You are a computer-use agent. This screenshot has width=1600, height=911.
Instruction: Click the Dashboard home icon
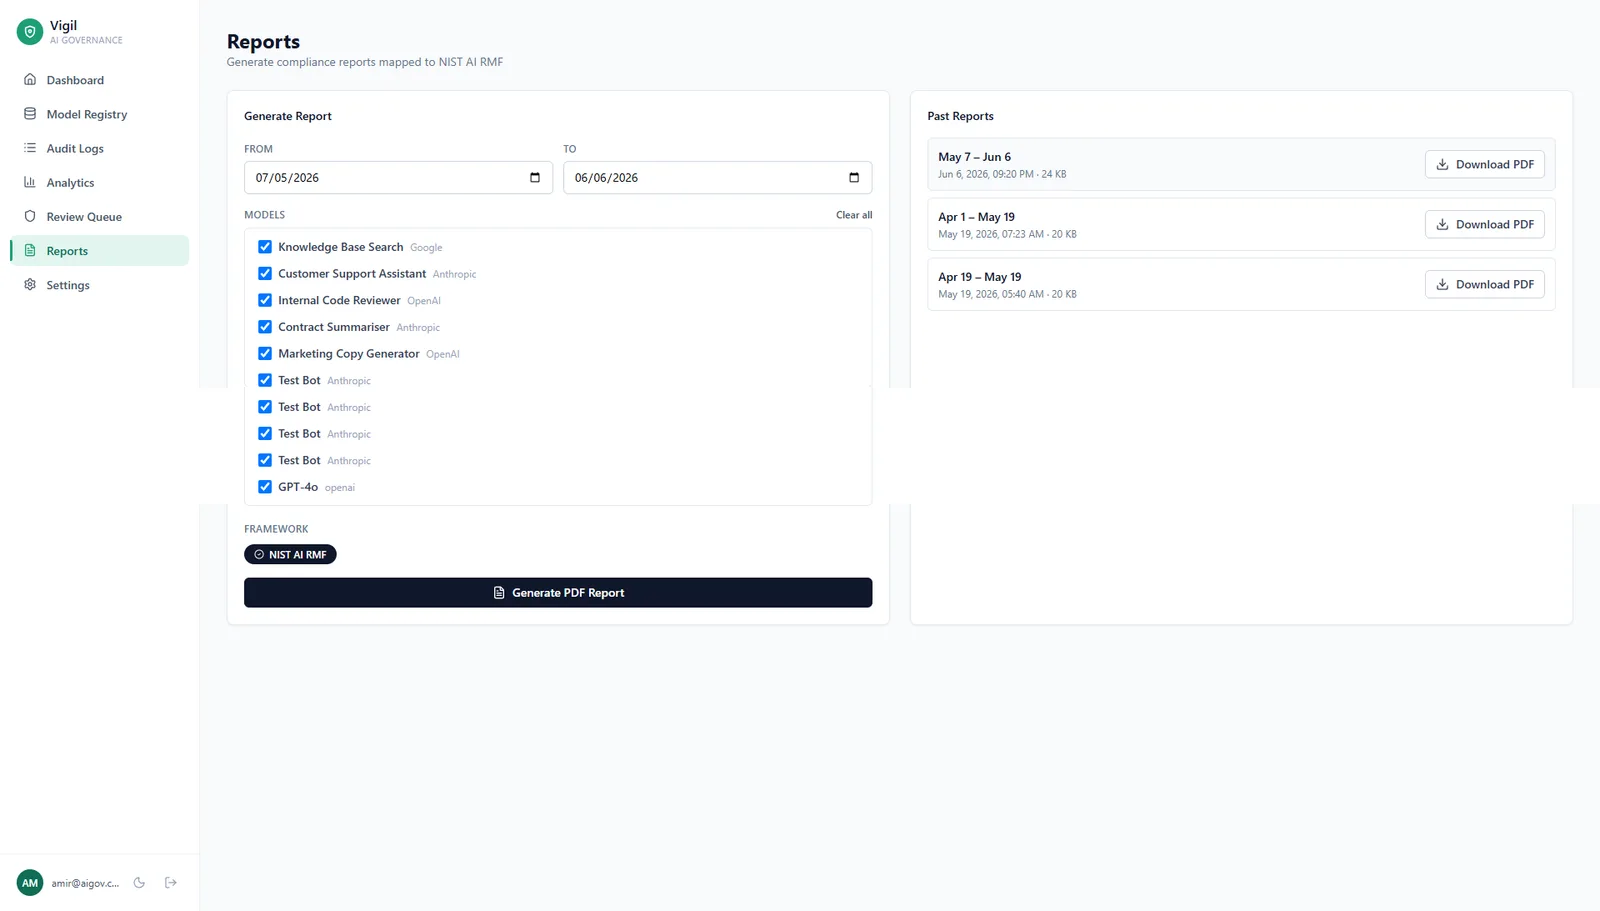(30, 80)
